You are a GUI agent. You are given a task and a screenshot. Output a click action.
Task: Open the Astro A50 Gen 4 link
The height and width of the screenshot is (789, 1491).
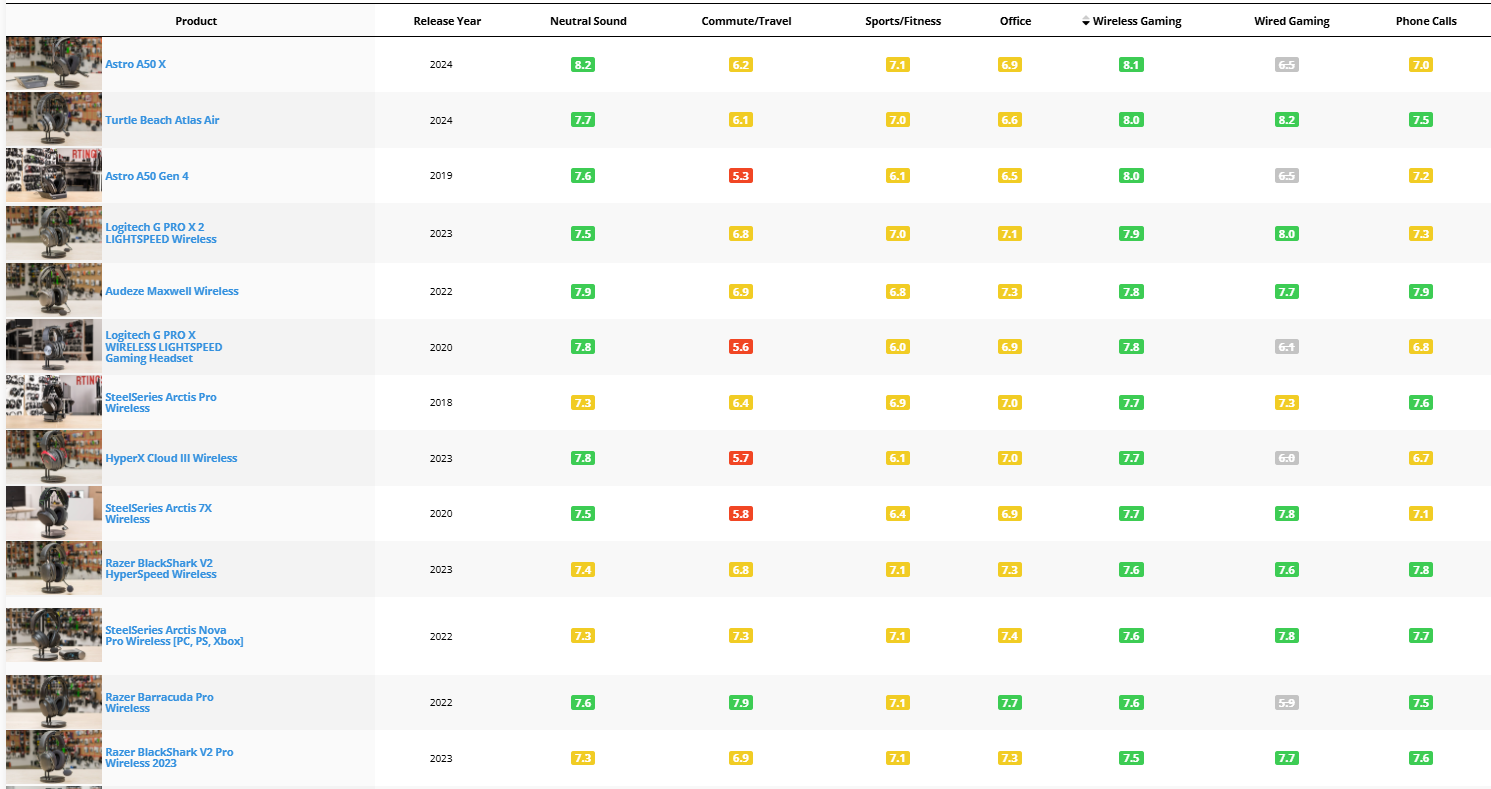pyautogui.click(x=147, y=176)
